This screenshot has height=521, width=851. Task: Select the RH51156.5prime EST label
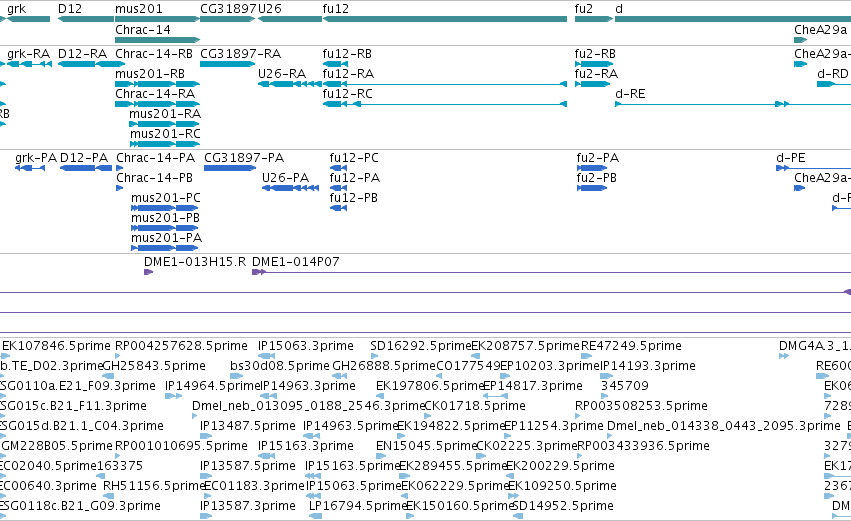(x=154, y=487)
